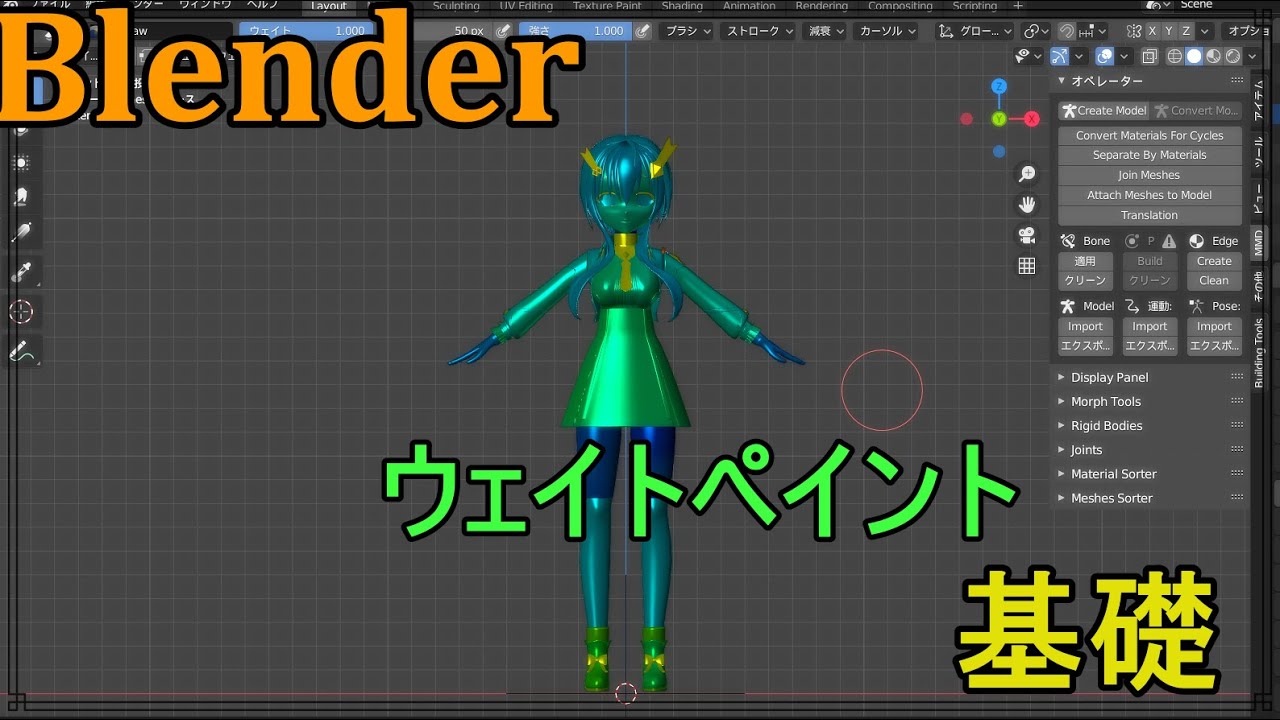Toggle the magnet snap button

click(x=1068, y=31)
